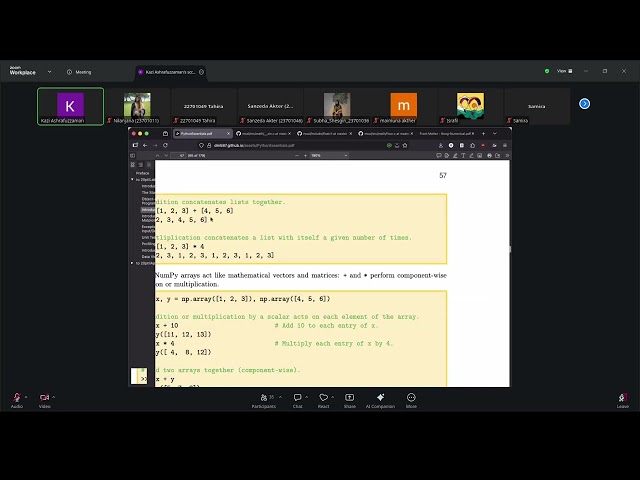This screenshot has height=480, width=640.
Task: Click the Leave meeting button
Action: (622, 398)
